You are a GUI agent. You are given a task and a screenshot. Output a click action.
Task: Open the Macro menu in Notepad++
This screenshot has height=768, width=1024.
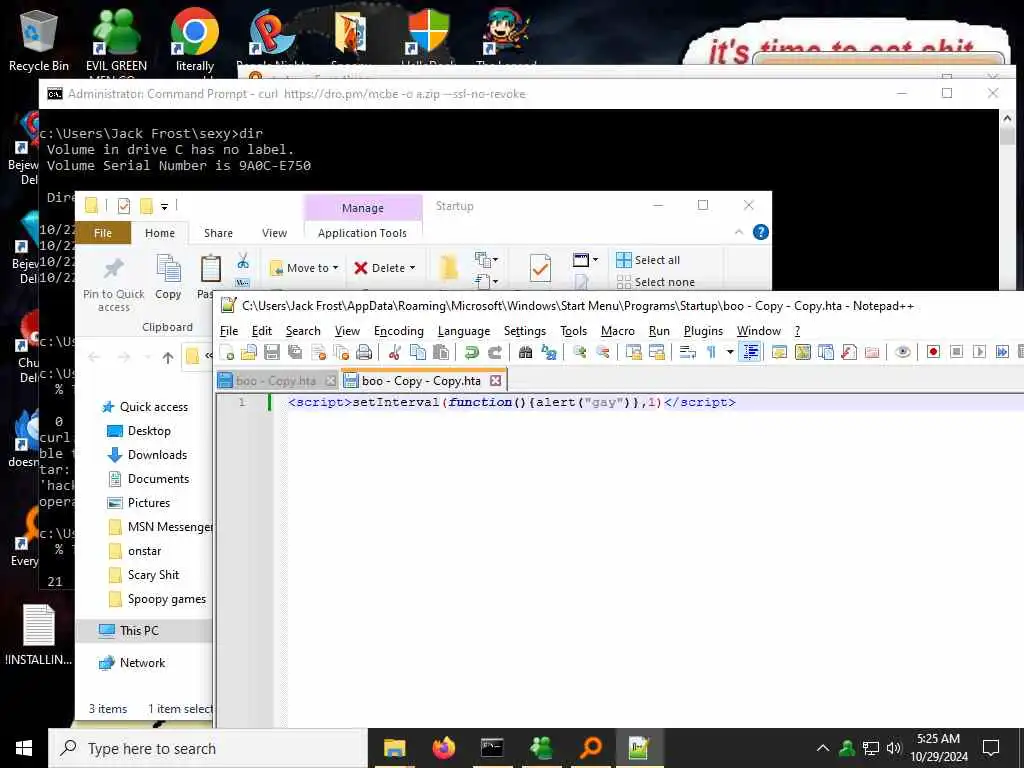tap(617, 331)
